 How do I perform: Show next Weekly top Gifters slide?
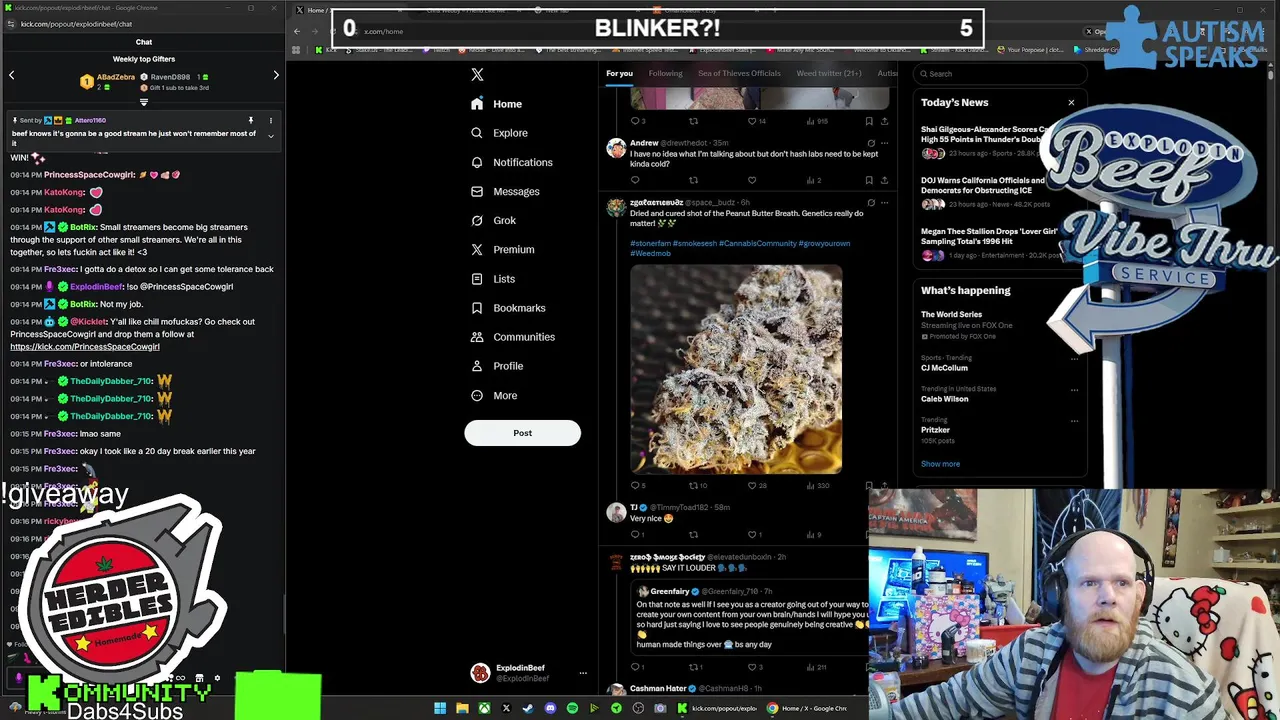tap(276, 75)
